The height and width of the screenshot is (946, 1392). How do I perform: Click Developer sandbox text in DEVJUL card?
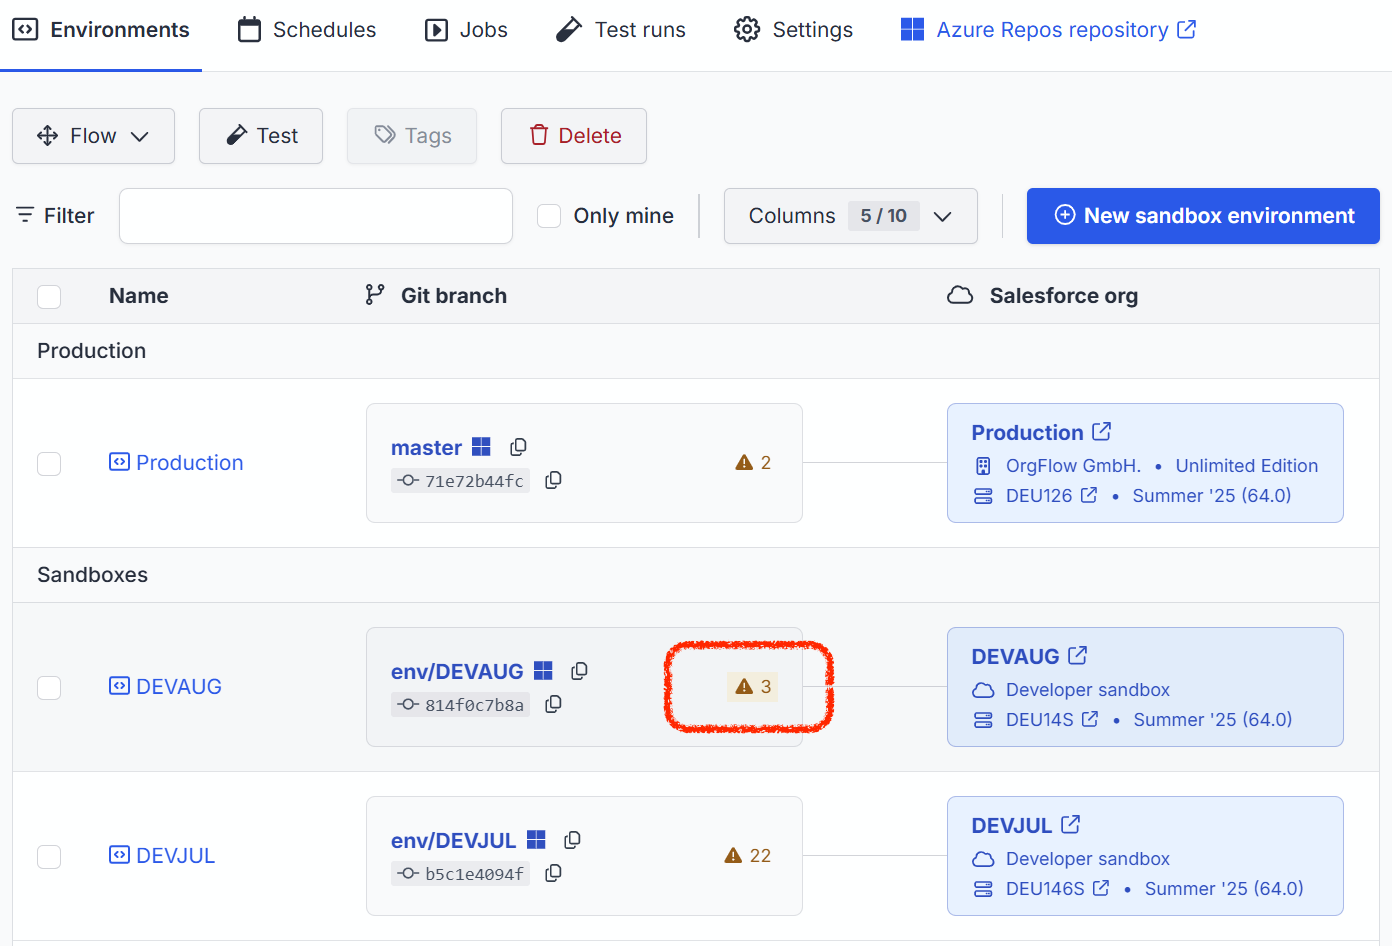click(1088, 859)
